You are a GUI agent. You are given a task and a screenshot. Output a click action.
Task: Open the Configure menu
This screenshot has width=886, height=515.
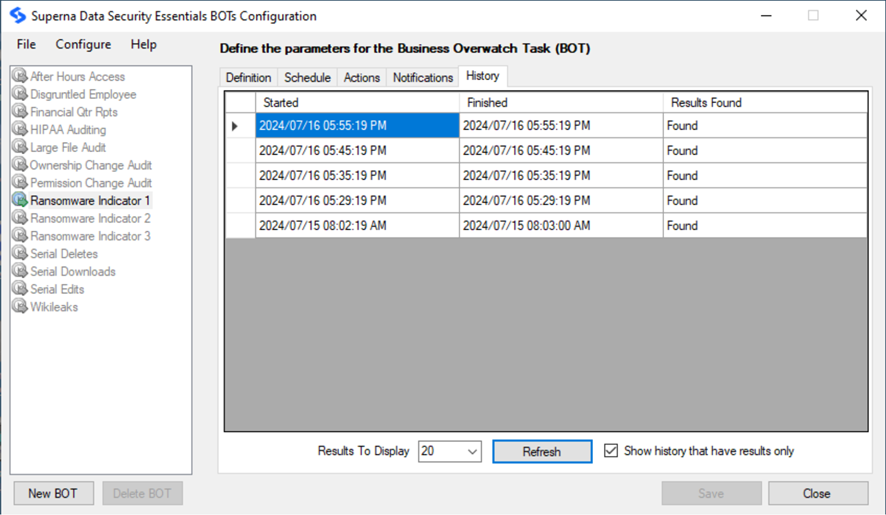click(x=83, y=44)
